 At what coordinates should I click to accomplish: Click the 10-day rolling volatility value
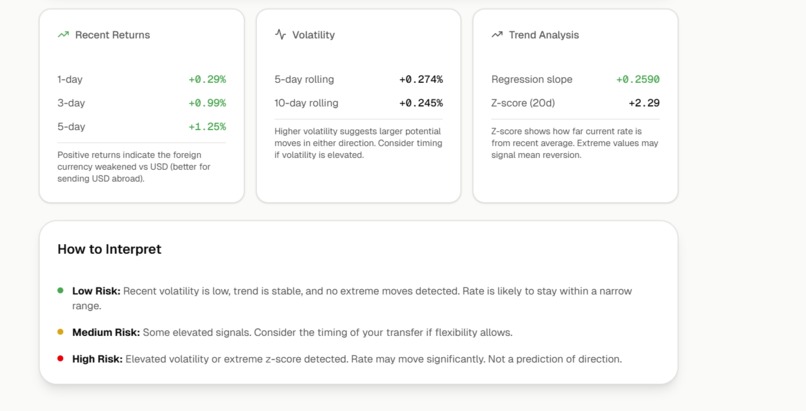[420, 103]
